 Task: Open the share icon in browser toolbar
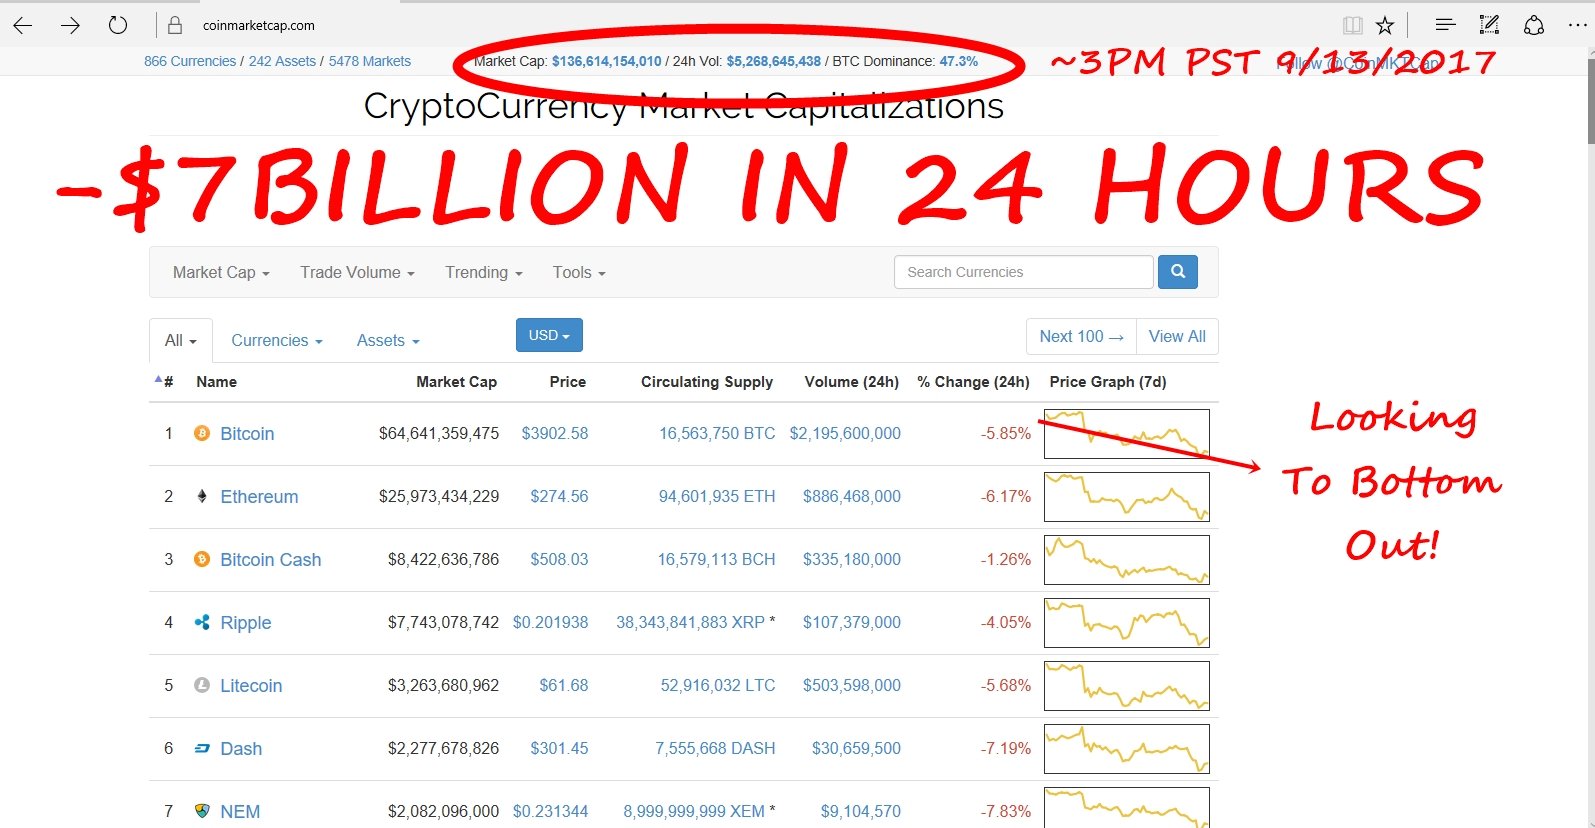pyautogui.click(x=1534, y=25)
